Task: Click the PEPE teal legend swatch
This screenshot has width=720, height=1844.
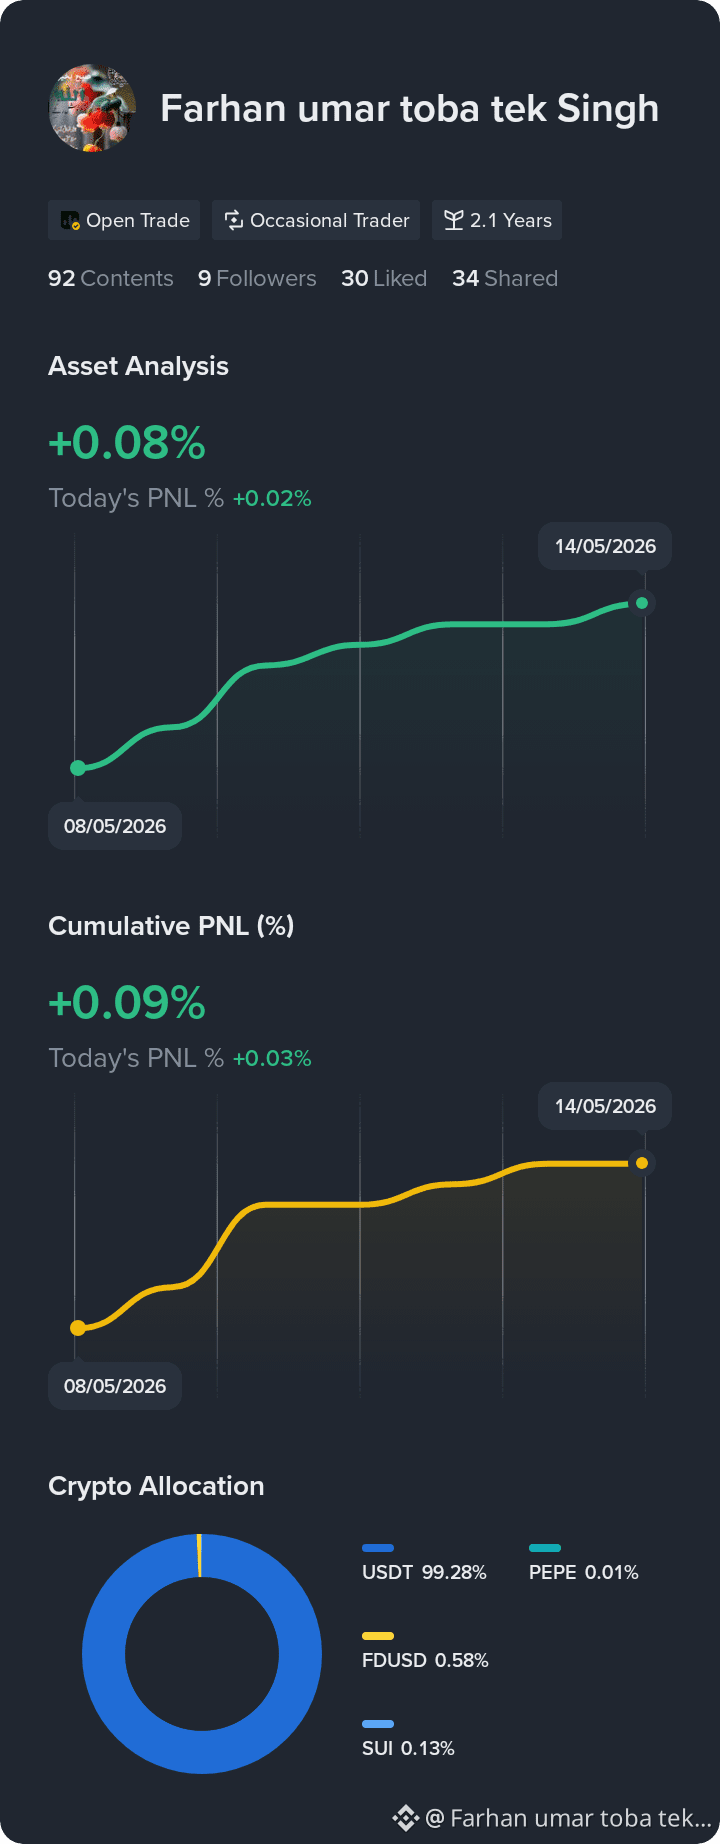Action: tap(545, 1548)
